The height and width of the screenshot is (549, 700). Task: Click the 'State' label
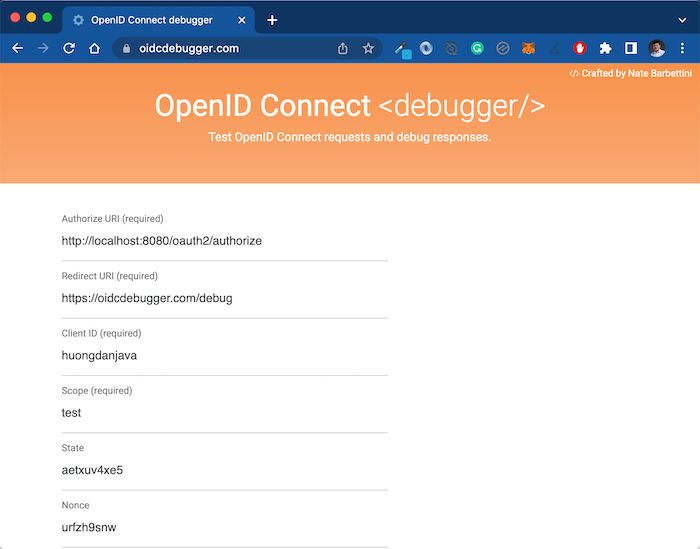pos(73,448)
